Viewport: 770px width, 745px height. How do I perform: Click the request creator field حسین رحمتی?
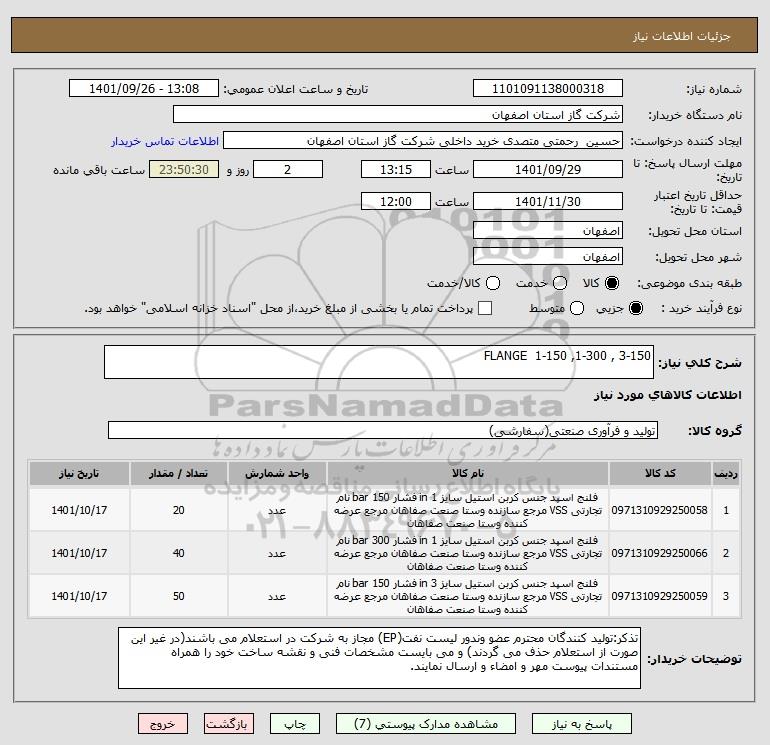(x=423, y=140)
